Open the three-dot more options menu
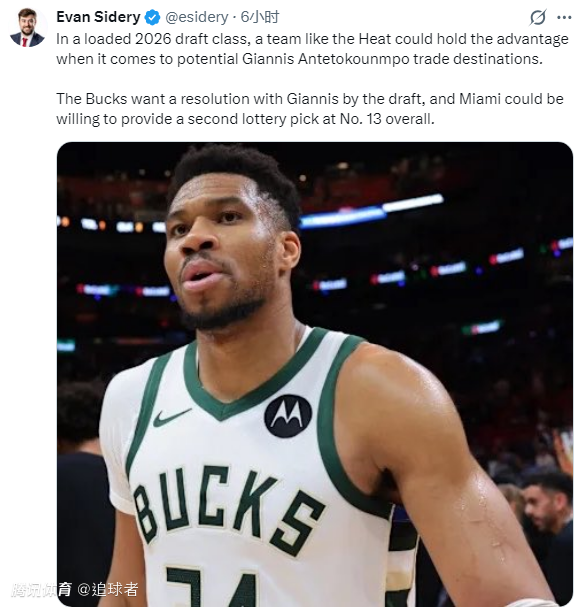Screen dimensions: 582x607 (x=564, y=17)
